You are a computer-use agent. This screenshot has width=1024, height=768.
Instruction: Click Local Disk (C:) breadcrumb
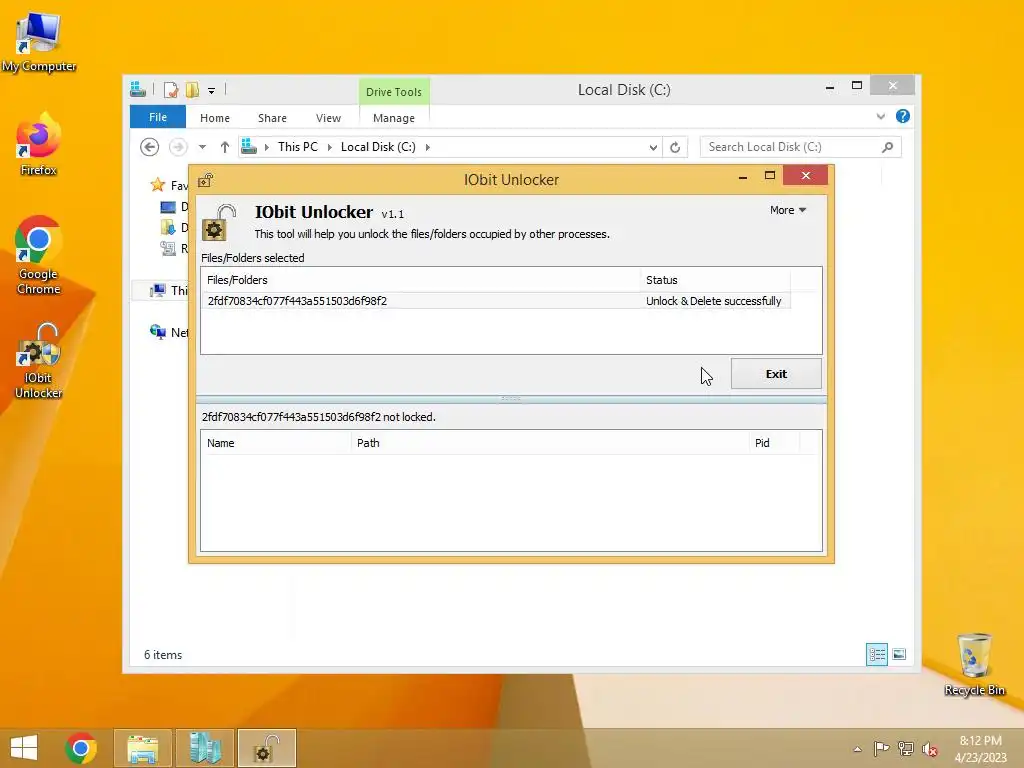(378, 147)
